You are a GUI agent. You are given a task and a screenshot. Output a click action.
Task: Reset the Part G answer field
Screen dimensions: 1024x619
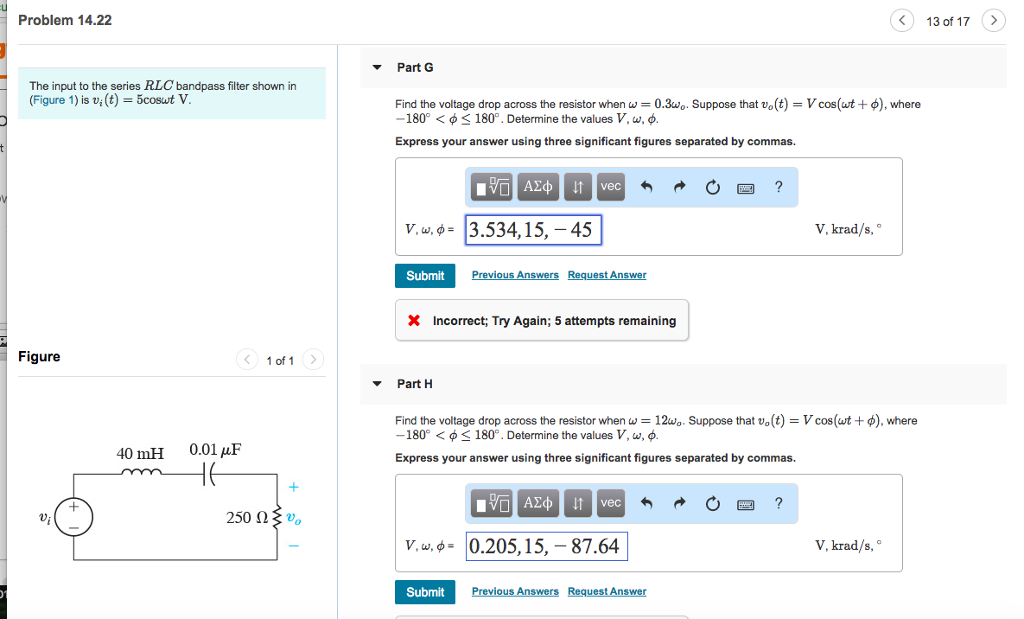pos(712,186)
